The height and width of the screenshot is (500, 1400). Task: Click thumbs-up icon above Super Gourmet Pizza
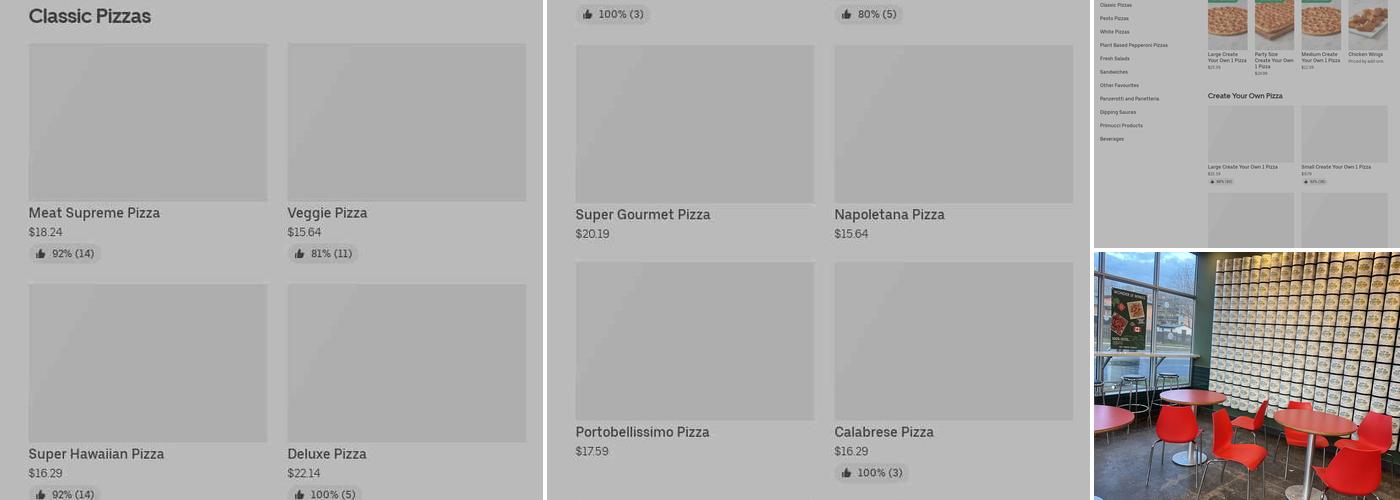pos(588,14)
